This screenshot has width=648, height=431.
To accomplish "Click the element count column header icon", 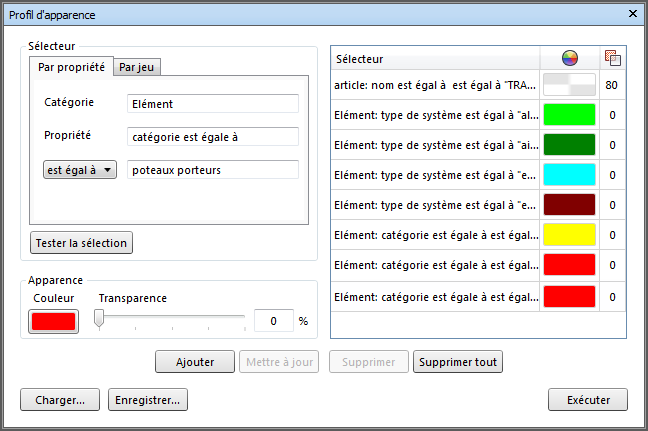I will click(612, 58).
